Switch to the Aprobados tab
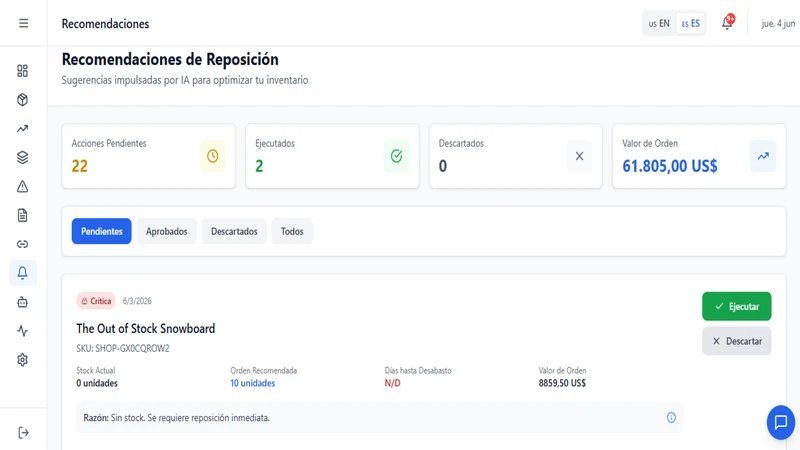The width and height of the screenshot is (800, 450). tap(166, 231)
